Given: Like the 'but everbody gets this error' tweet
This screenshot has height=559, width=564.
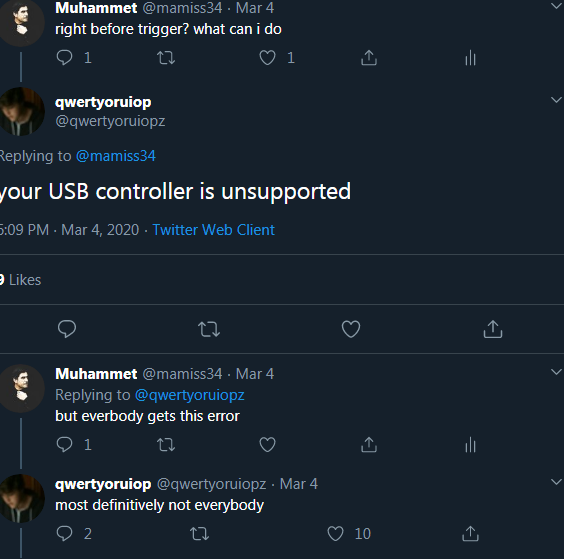Looking at the screenshot, I should 267,445.
